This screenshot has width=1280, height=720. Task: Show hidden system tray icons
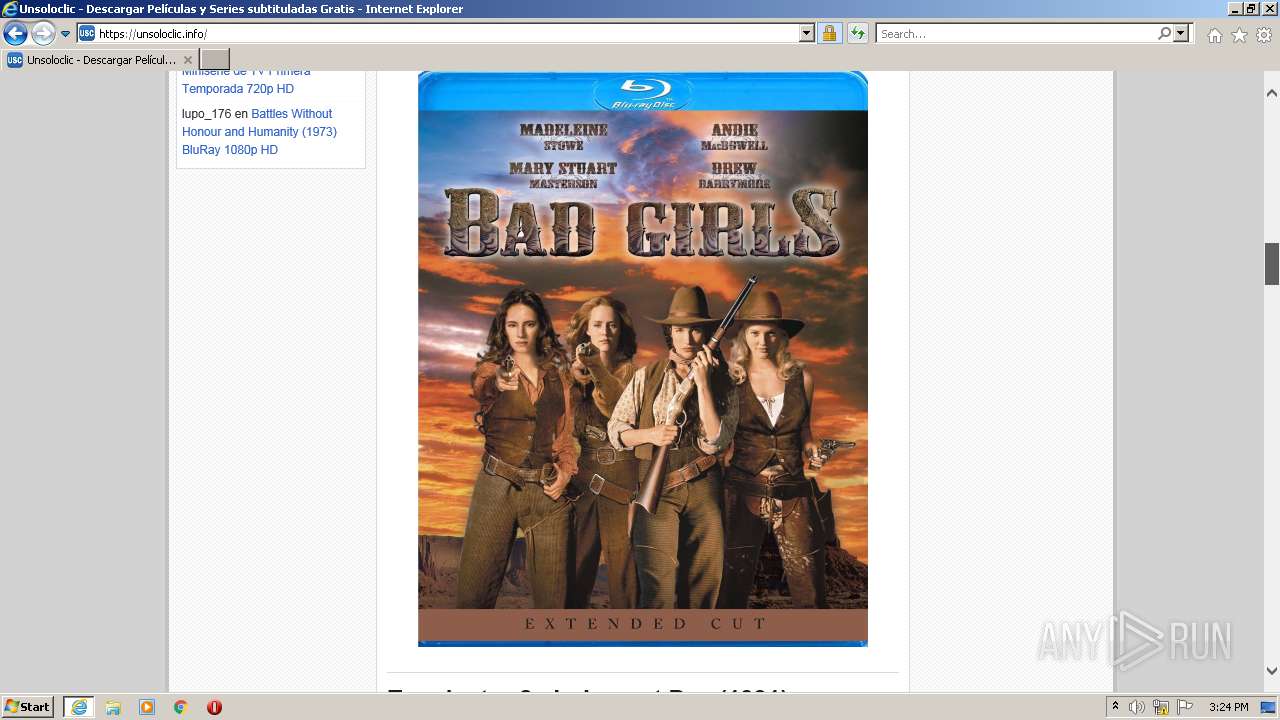[x=1115, y=707]
